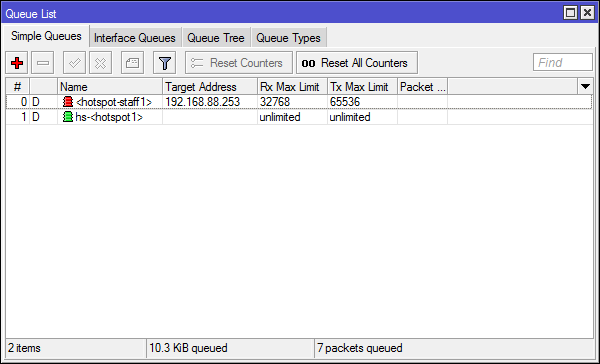Select the red hotspot-staff1 queue icon
Screen dimensions: 600x364
(68, 102)
